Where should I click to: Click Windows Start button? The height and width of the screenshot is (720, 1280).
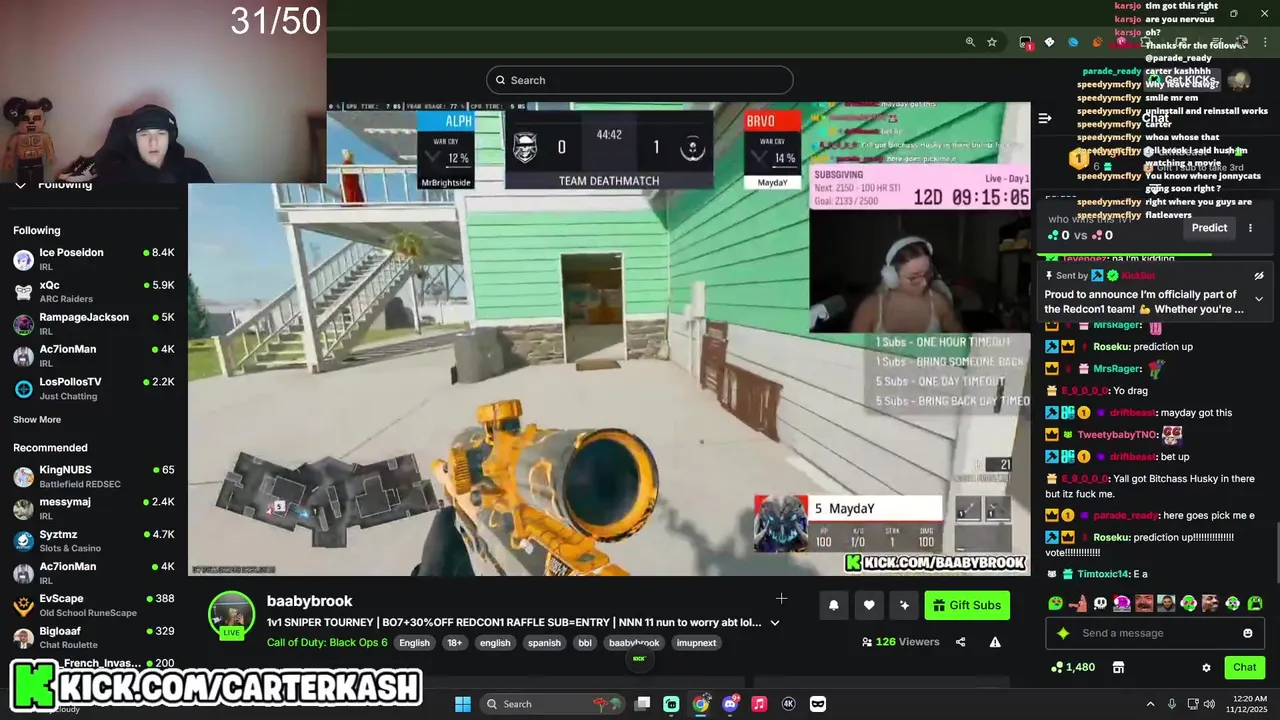coord(463,704)
